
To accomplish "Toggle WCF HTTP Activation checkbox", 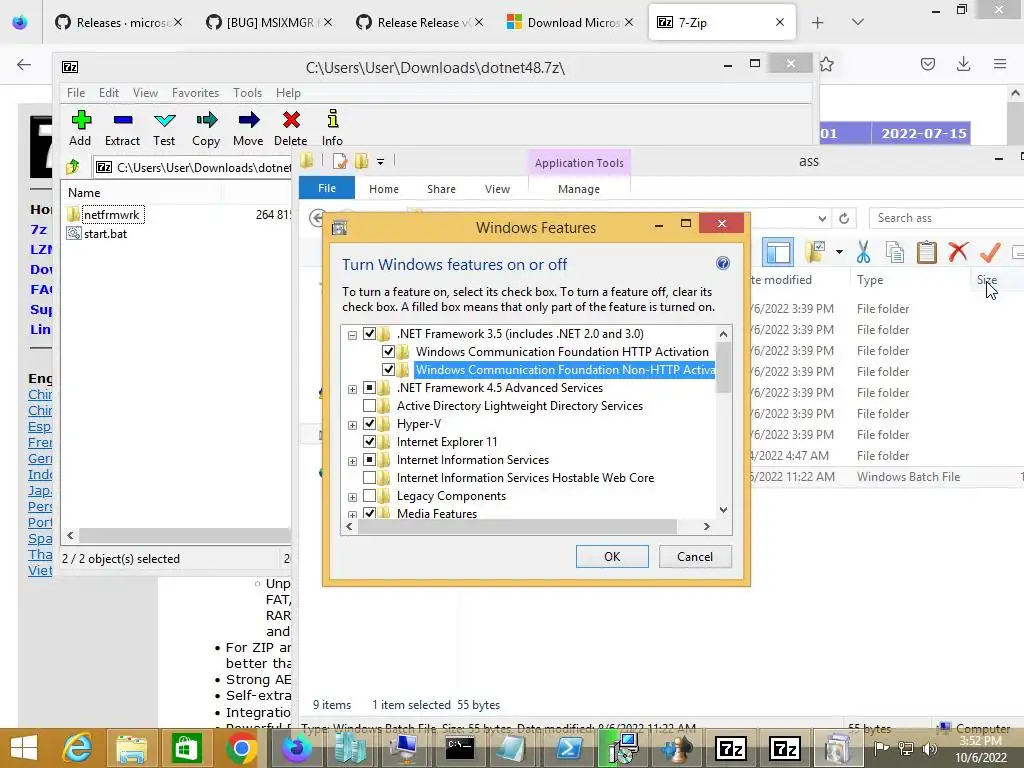I will point(389,352).
